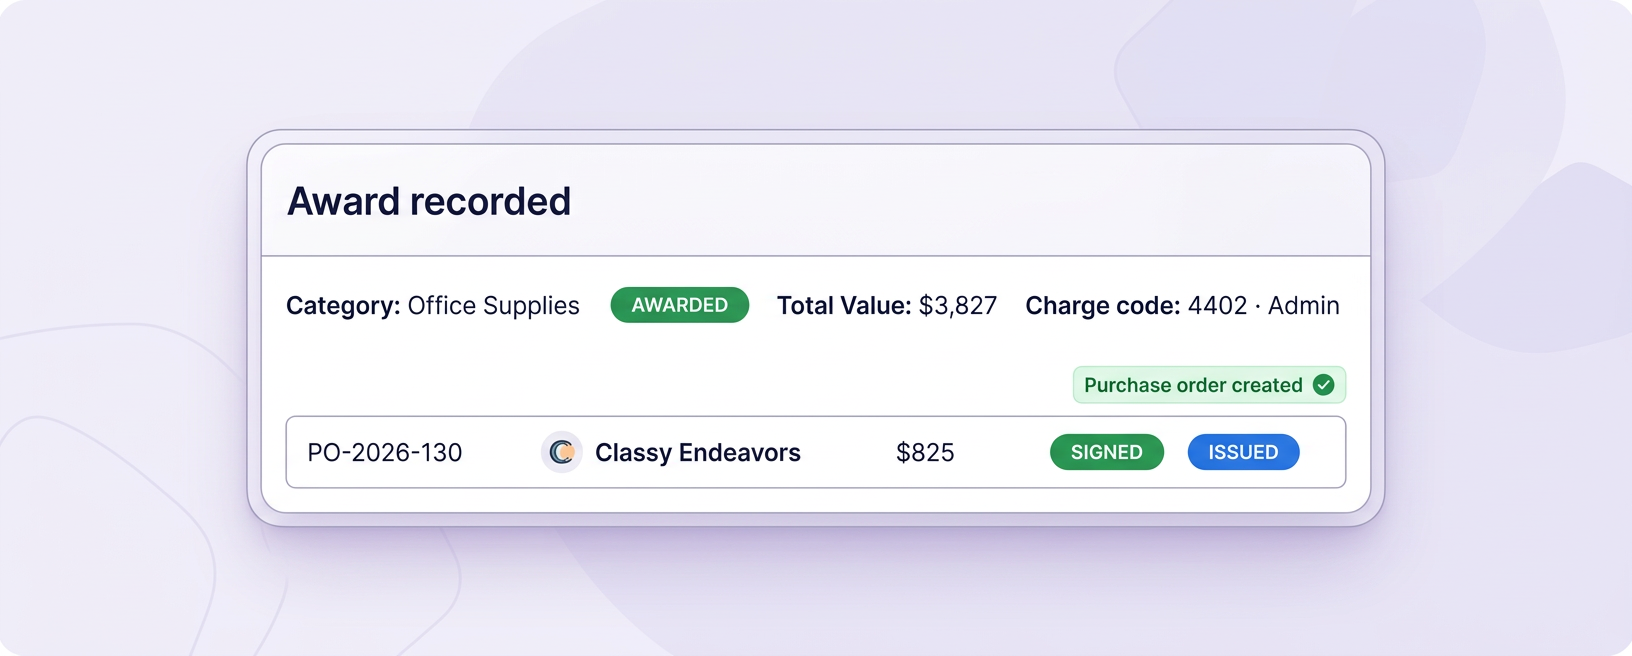Click the Charge code: field label
This screenshot has width=1632, height=656.
click(1103, 306)
